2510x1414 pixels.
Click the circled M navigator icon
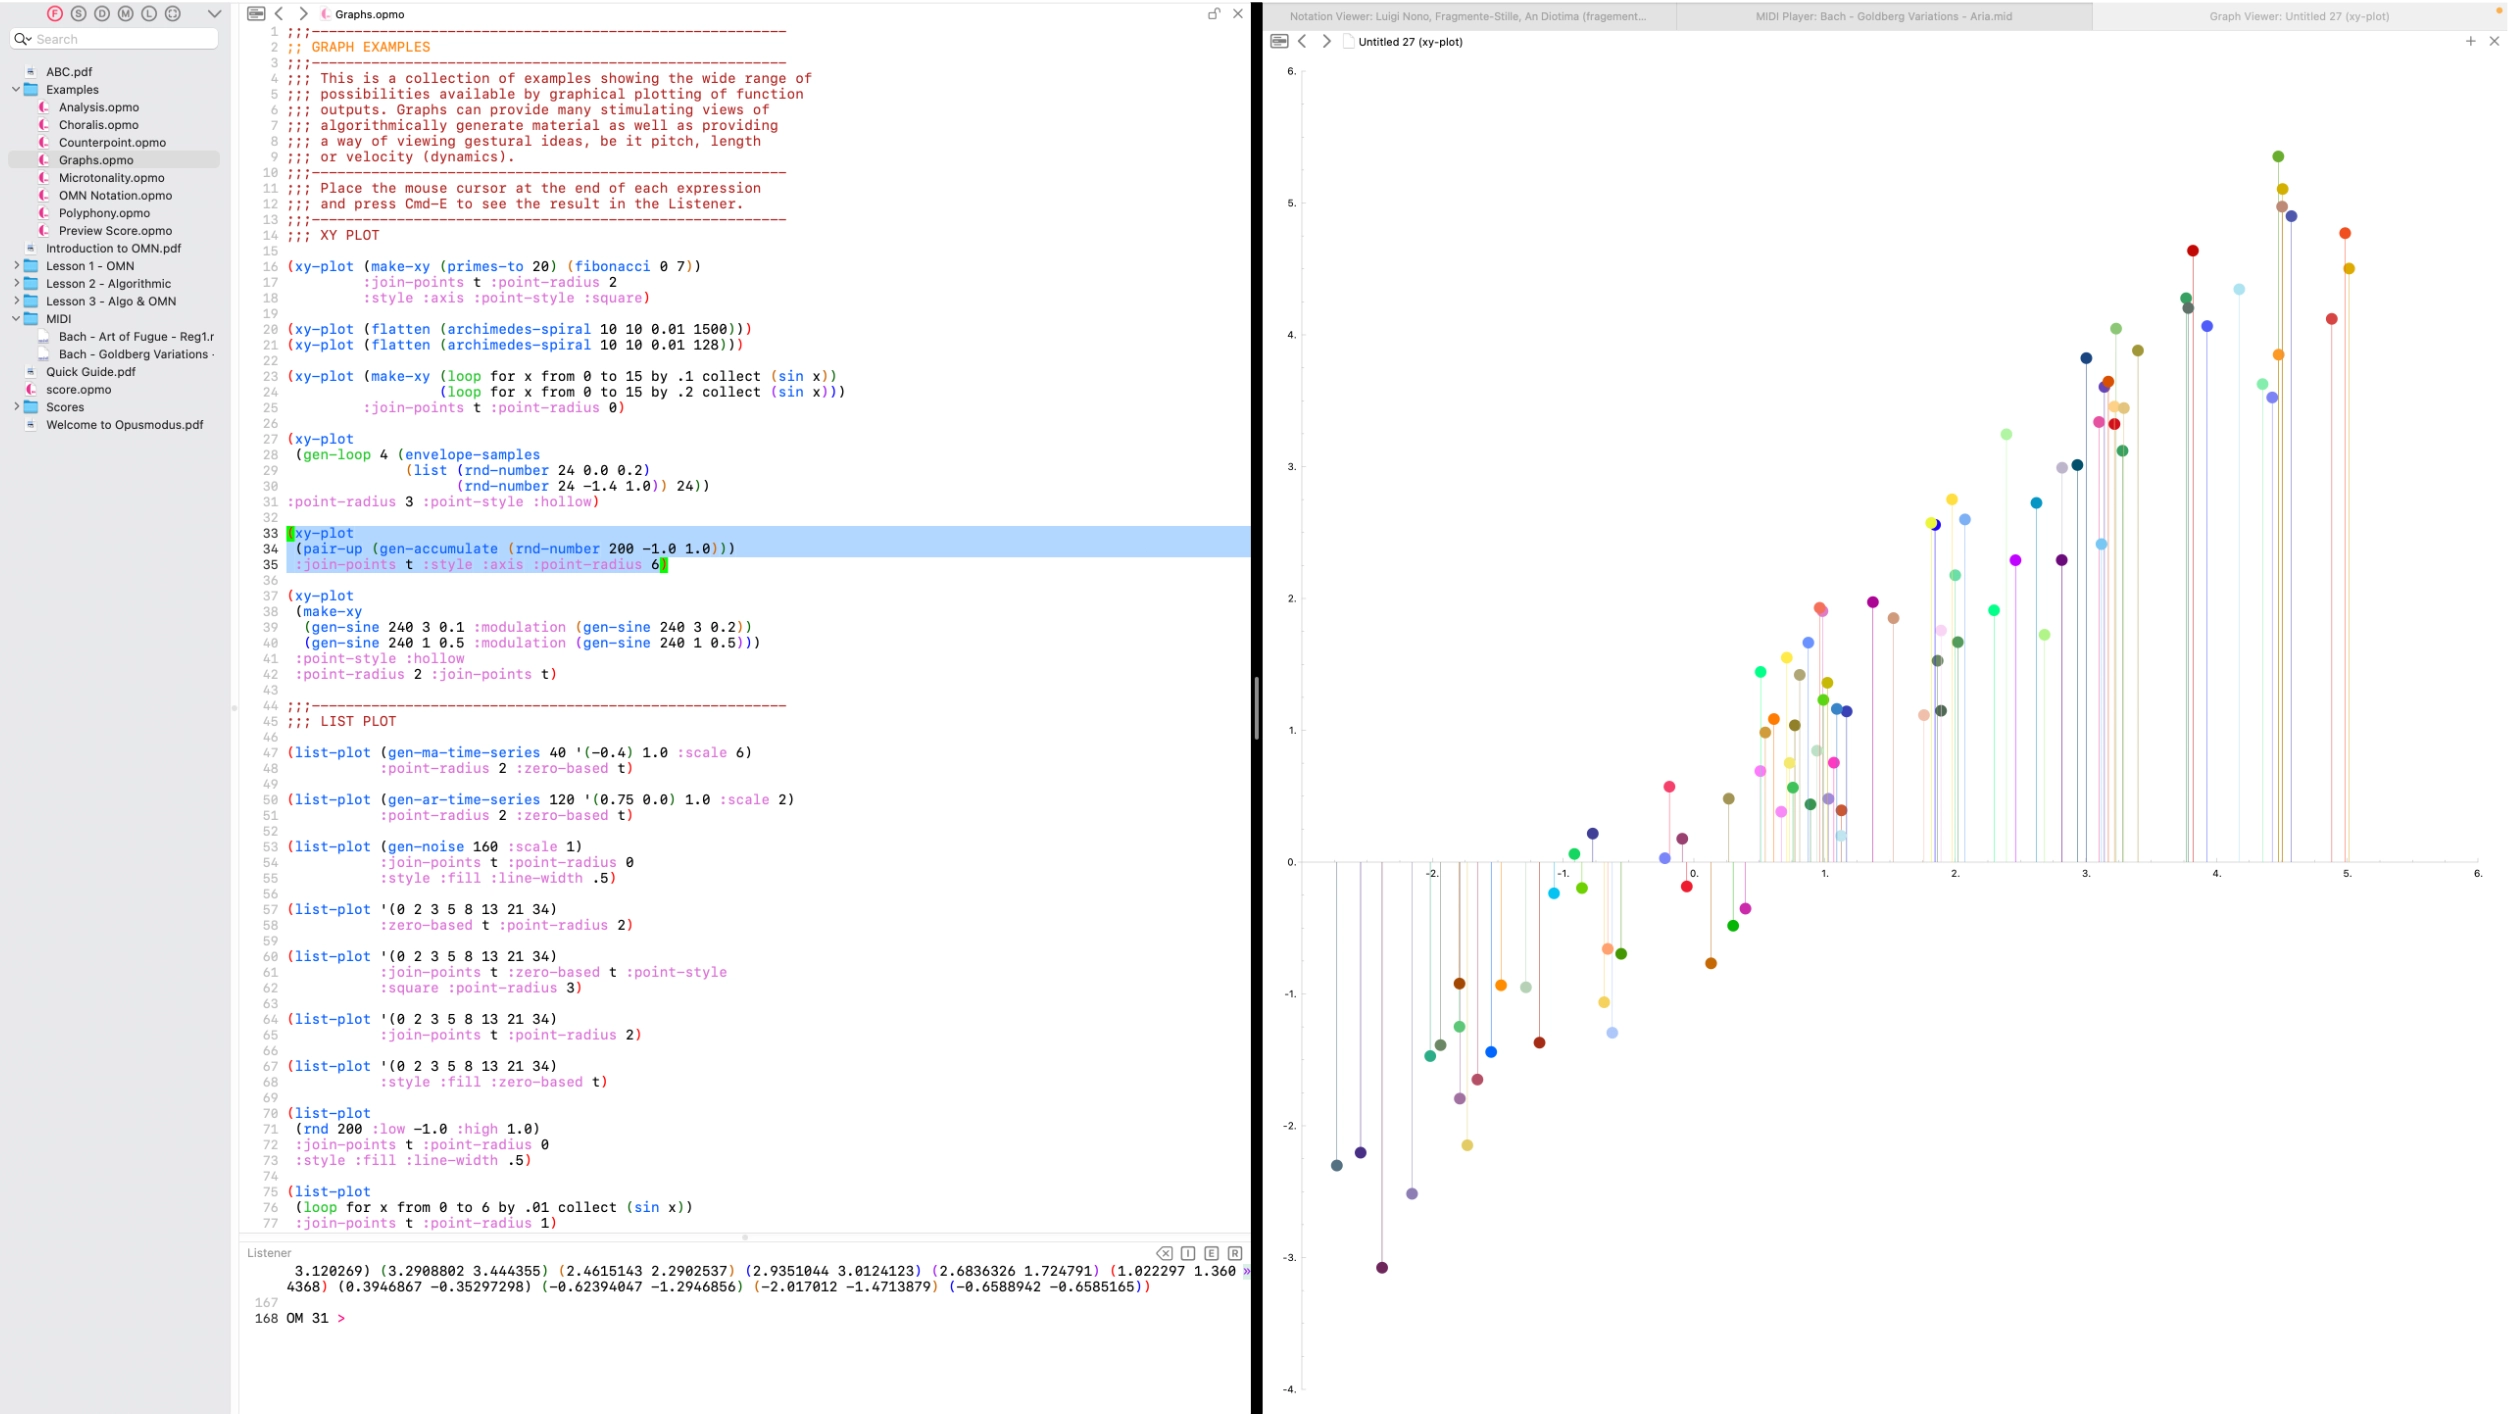tap(125, 14)
